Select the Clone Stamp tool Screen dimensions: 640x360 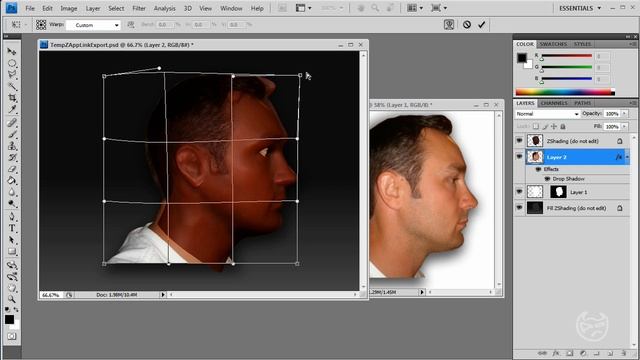tap(11, 146)
